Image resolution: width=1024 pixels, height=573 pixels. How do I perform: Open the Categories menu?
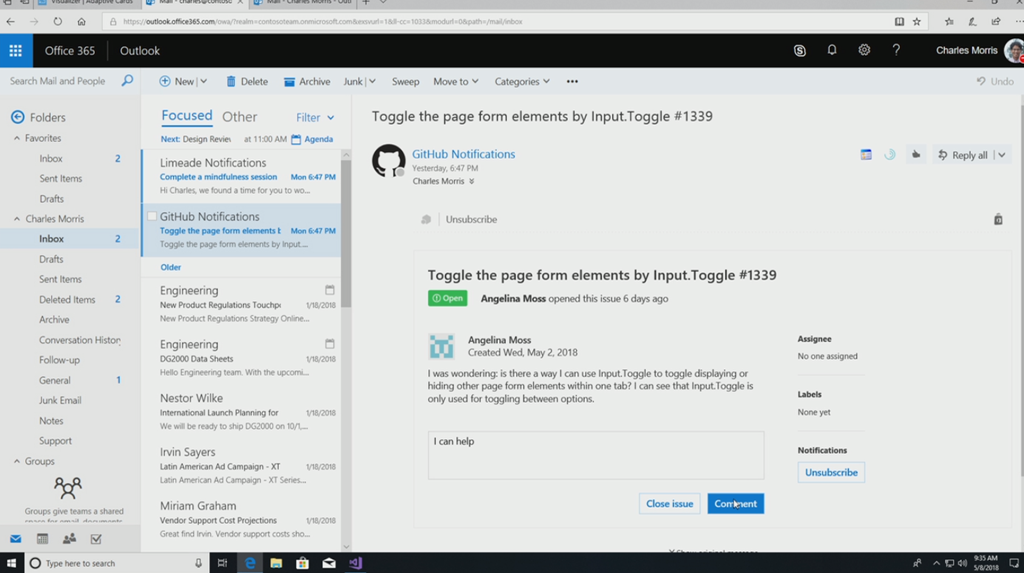pos(522,82)
